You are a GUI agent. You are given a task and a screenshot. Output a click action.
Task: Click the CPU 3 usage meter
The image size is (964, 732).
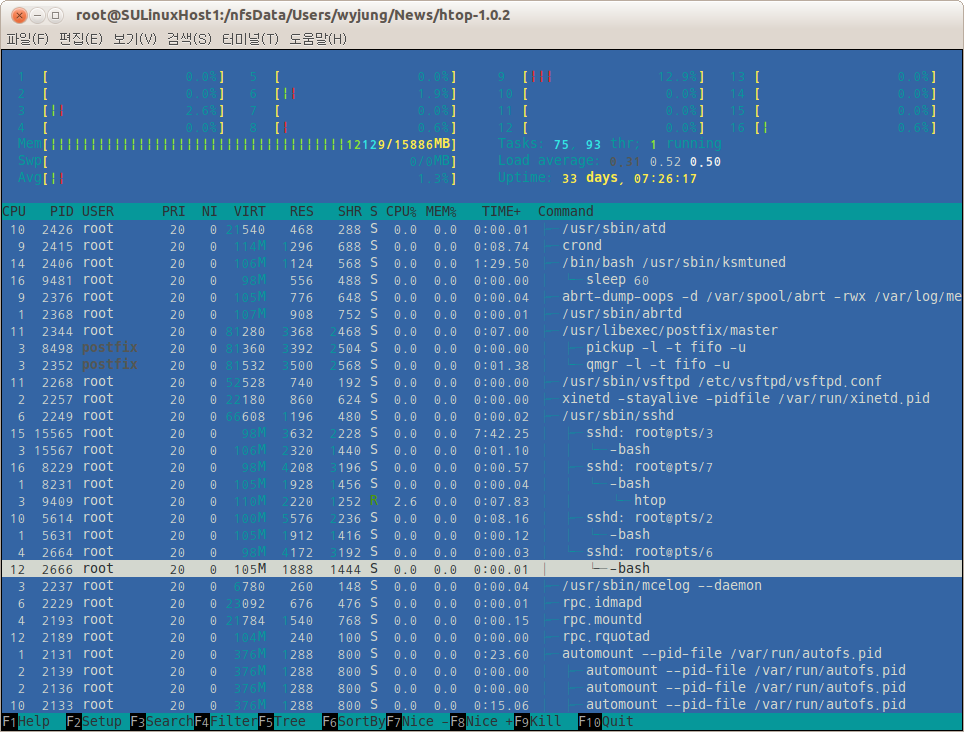(120, 111)
